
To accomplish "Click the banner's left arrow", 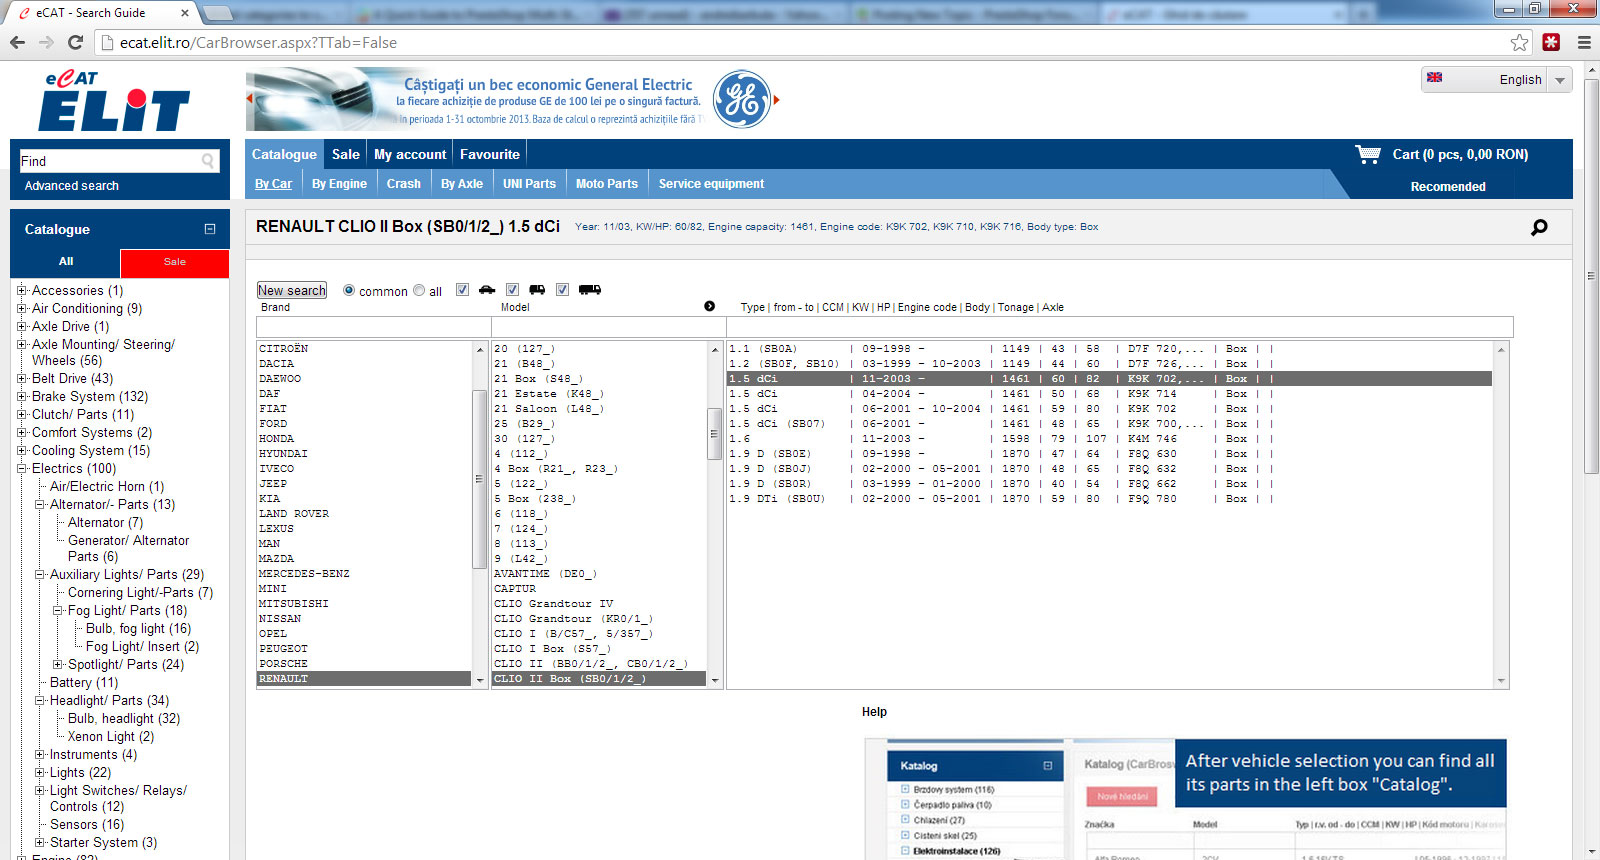I will 249,98.
